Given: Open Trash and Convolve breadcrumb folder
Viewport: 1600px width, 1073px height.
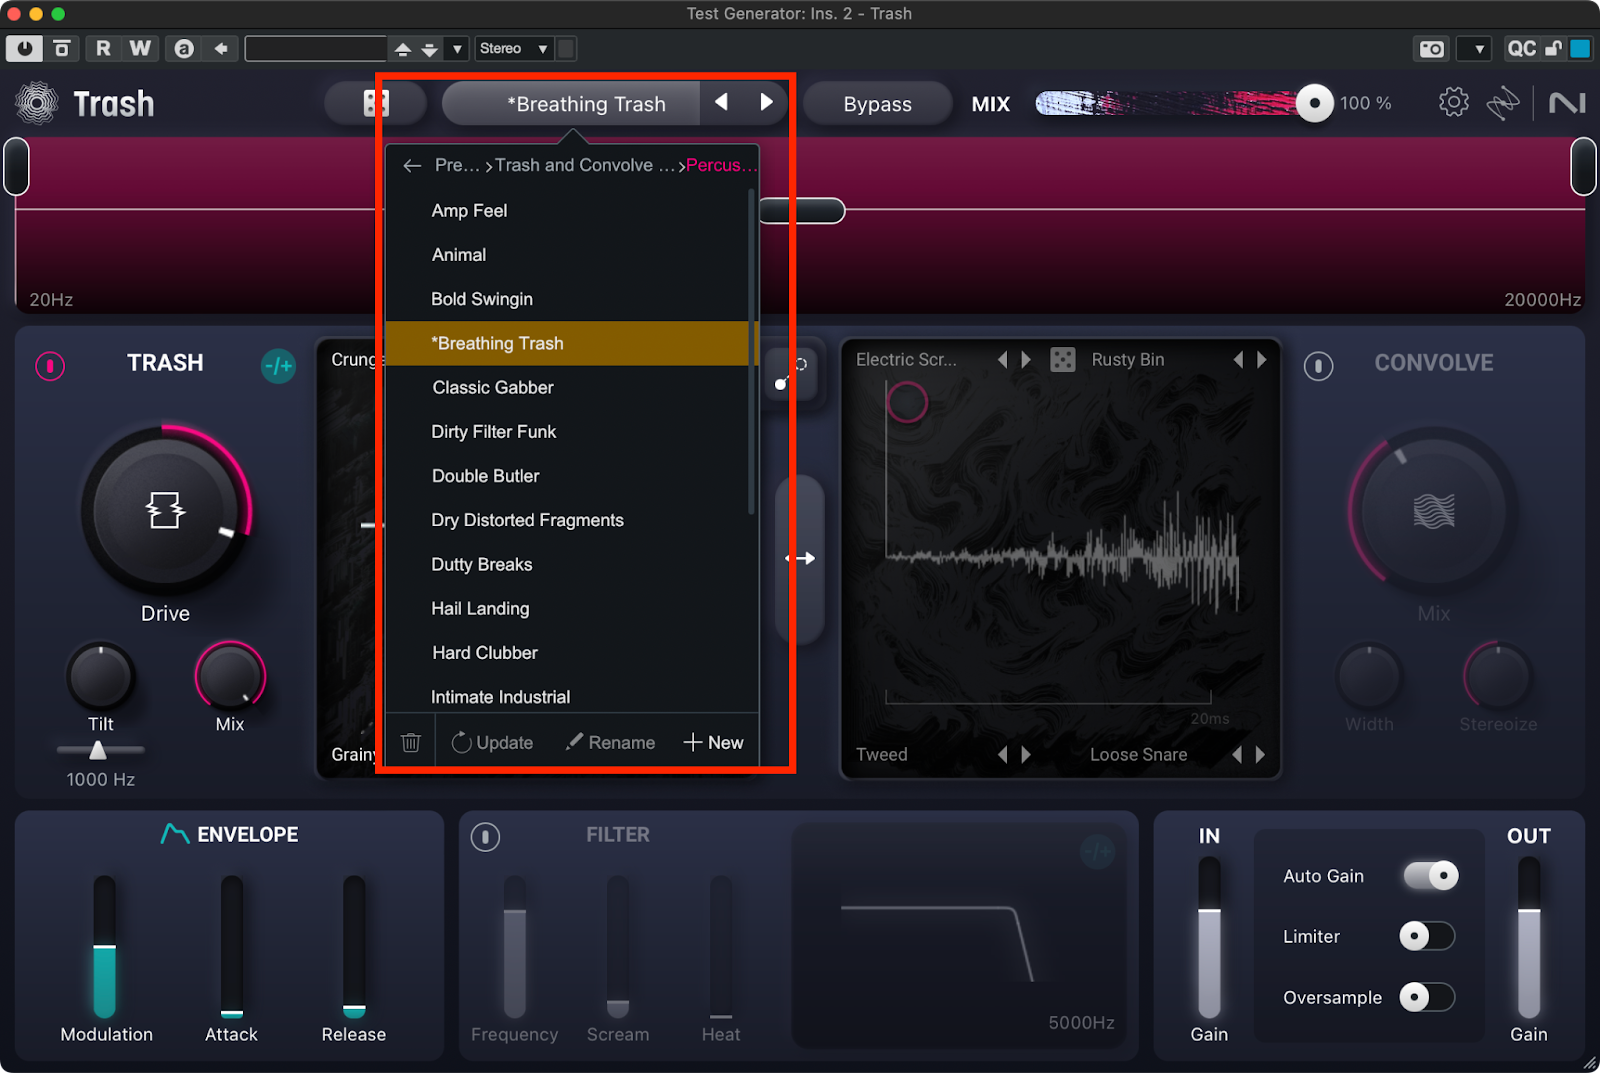Looking at the screenshot, I should (585, 165).
